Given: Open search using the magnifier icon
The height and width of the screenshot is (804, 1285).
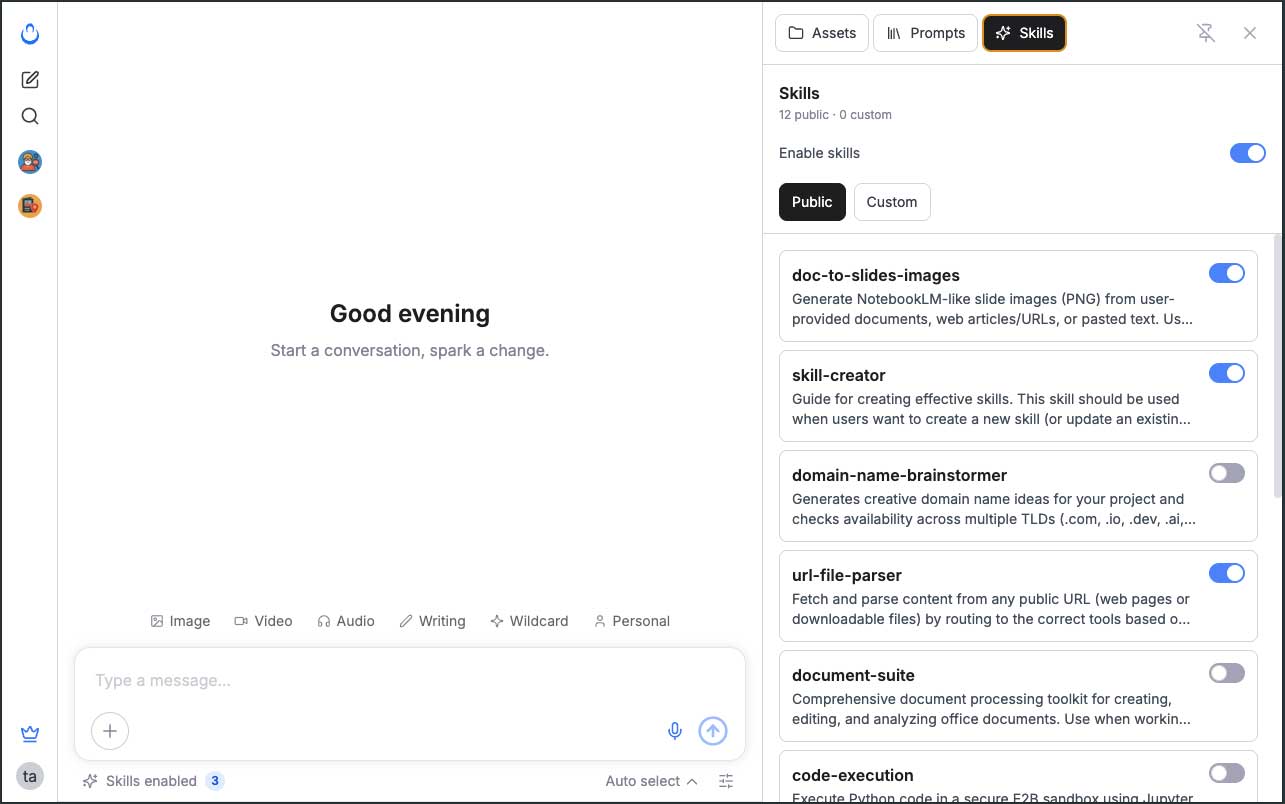Looking at the screenshot, I should click(x=30, y=116).
